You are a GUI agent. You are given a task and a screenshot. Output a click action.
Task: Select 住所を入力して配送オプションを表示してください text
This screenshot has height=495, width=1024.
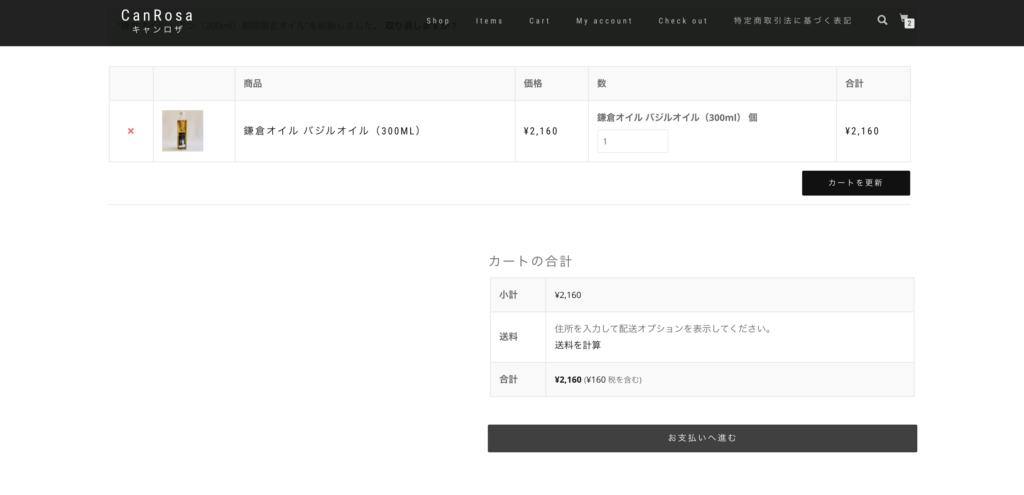tap(664, 328)
